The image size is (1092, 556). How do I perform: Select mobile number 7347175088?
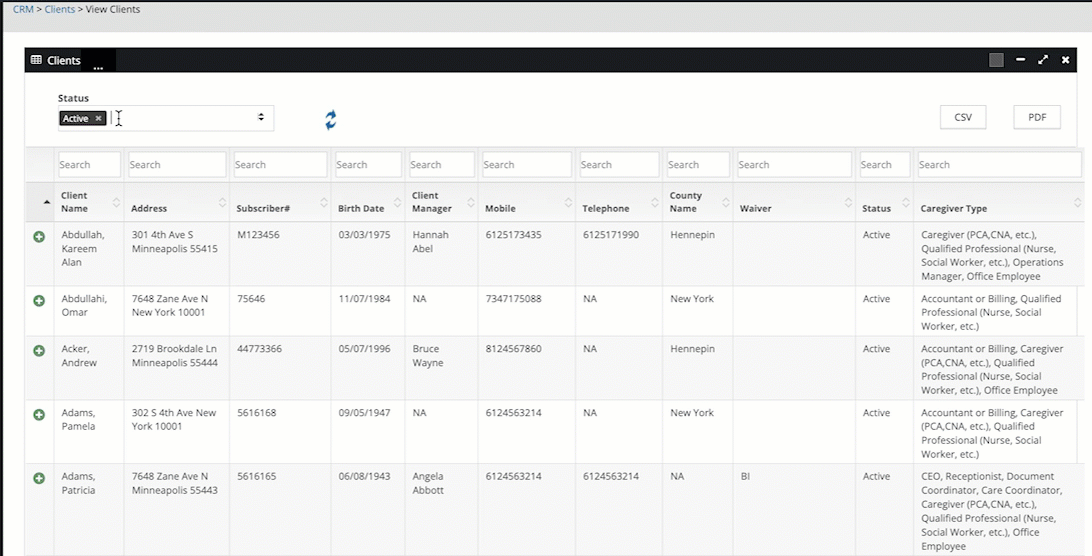pyautogui.click(x=513, y=299)
